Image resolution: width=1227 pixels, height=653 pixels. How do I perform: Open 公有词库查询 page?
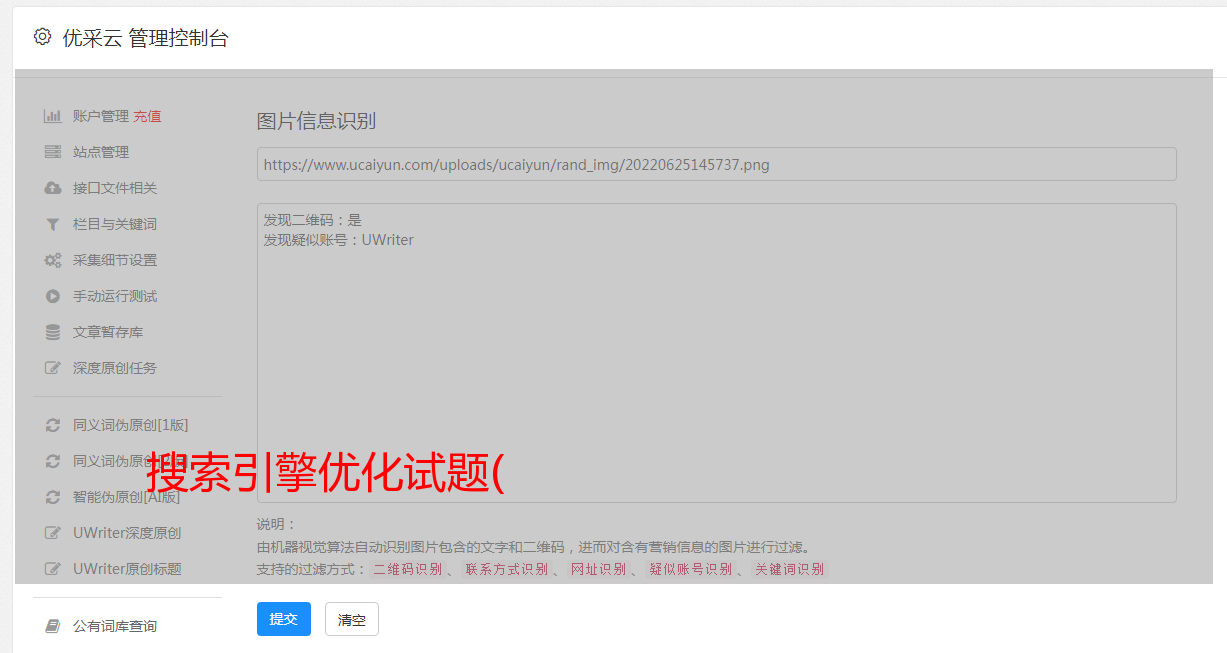click(x=115, y=626)
